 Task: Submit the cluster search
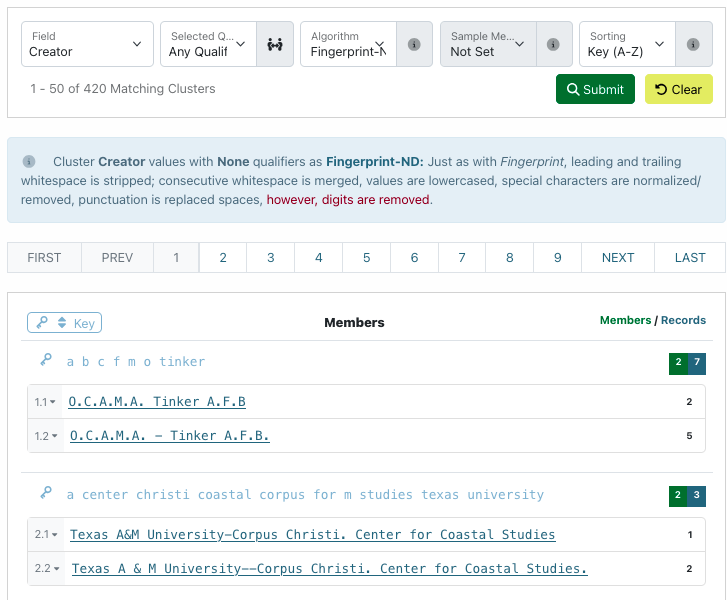tap(595, 89)
